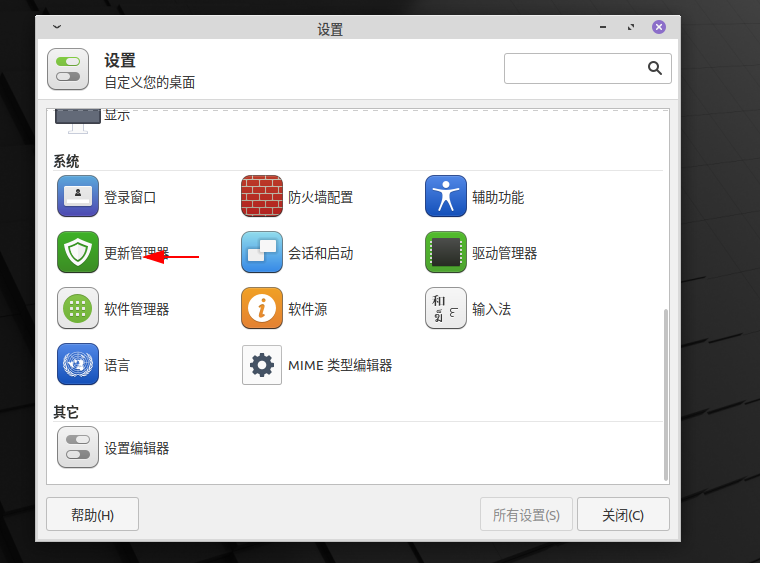The width and height of the screenshot is (760, 563).
Task: Launch Update Manager (更新管理器) shield icon
Action: click(x=78, y=253)
